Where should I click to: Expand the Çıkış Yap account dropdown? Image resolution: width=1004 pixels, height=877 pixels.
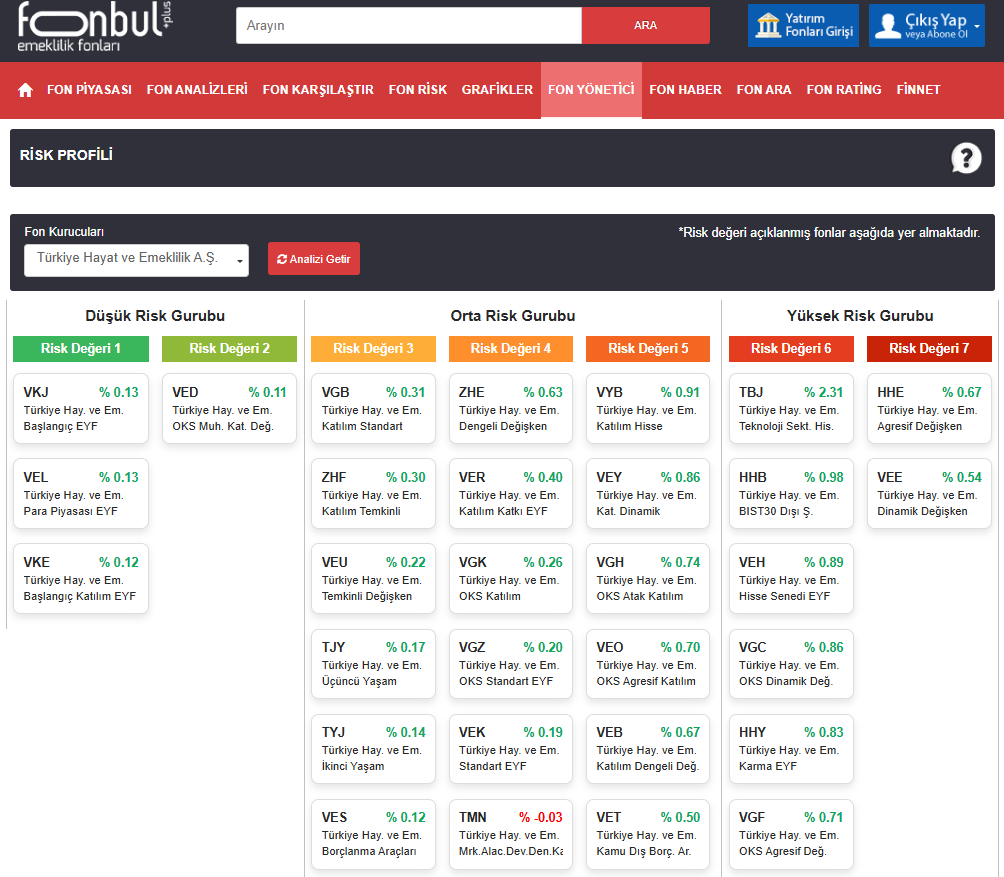pyautogui.click(x=927, y=26)
